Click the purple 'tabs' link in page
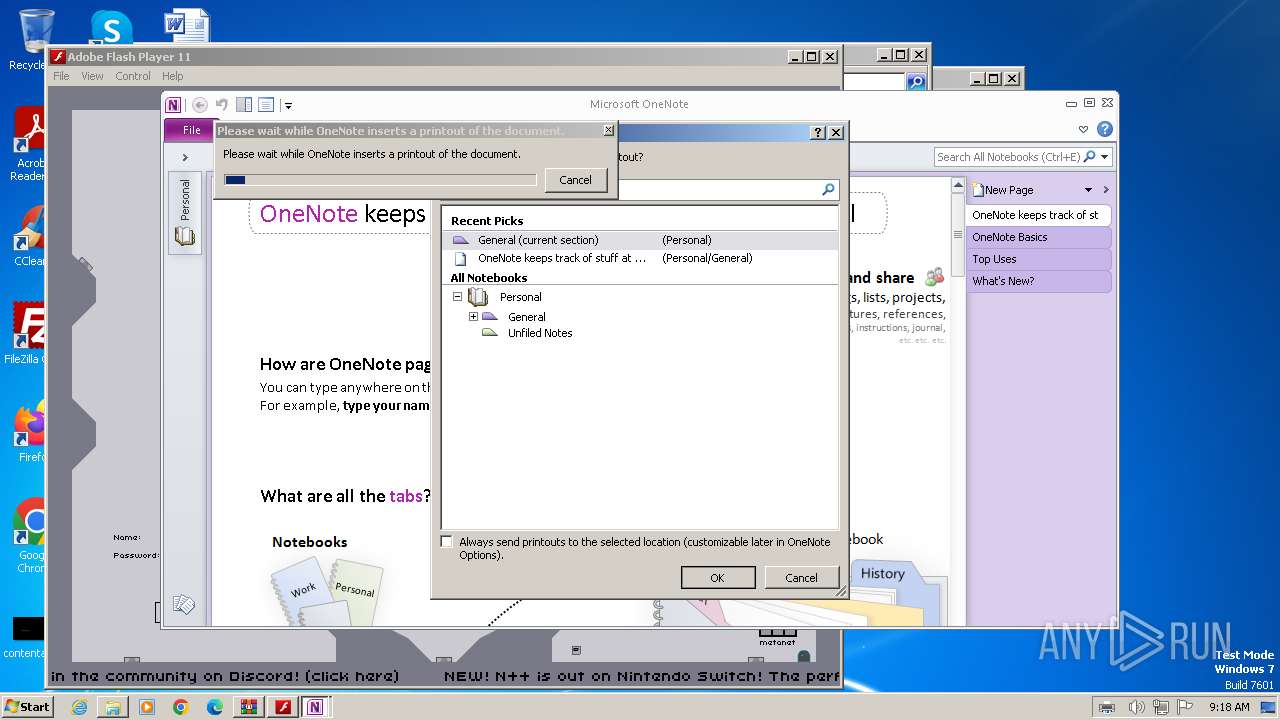The width and height of the screenshot is (1280, 720). [x=406, y=496]
